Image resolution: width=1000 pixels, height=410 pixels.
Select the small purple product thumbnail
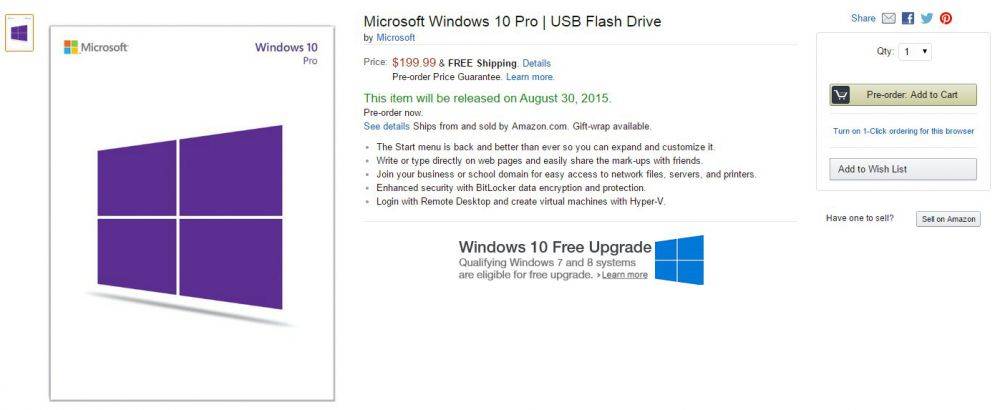tap(19, 34)
